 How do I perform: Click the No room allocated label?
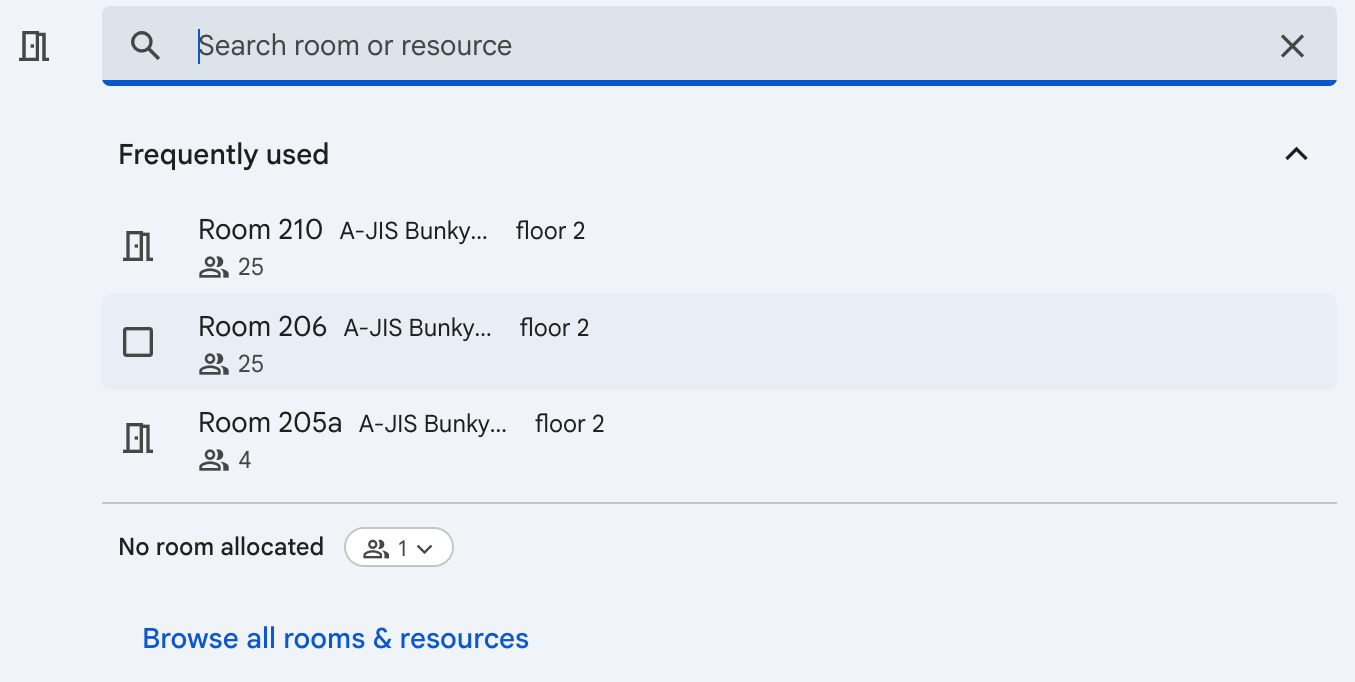[221, 547]
